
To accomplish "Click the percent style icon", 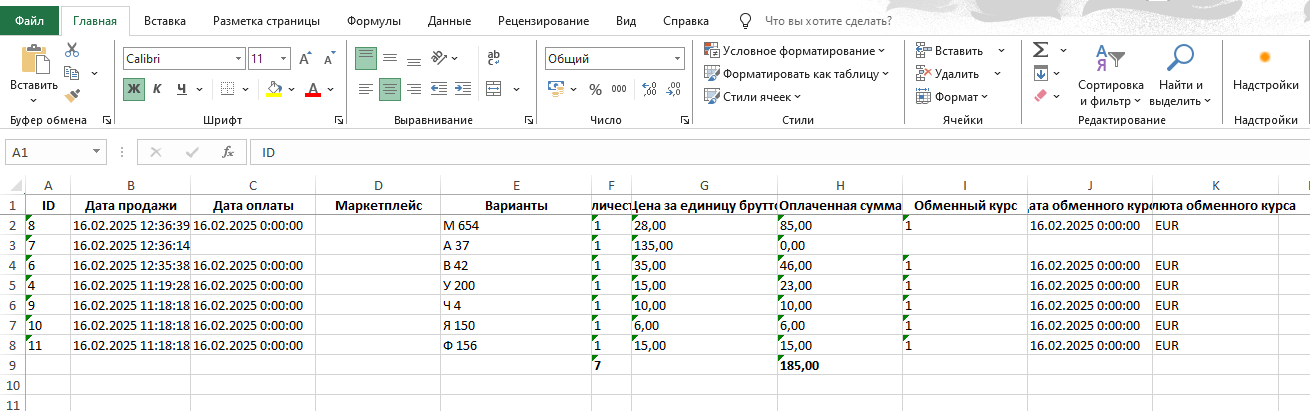I will point(595,89).
